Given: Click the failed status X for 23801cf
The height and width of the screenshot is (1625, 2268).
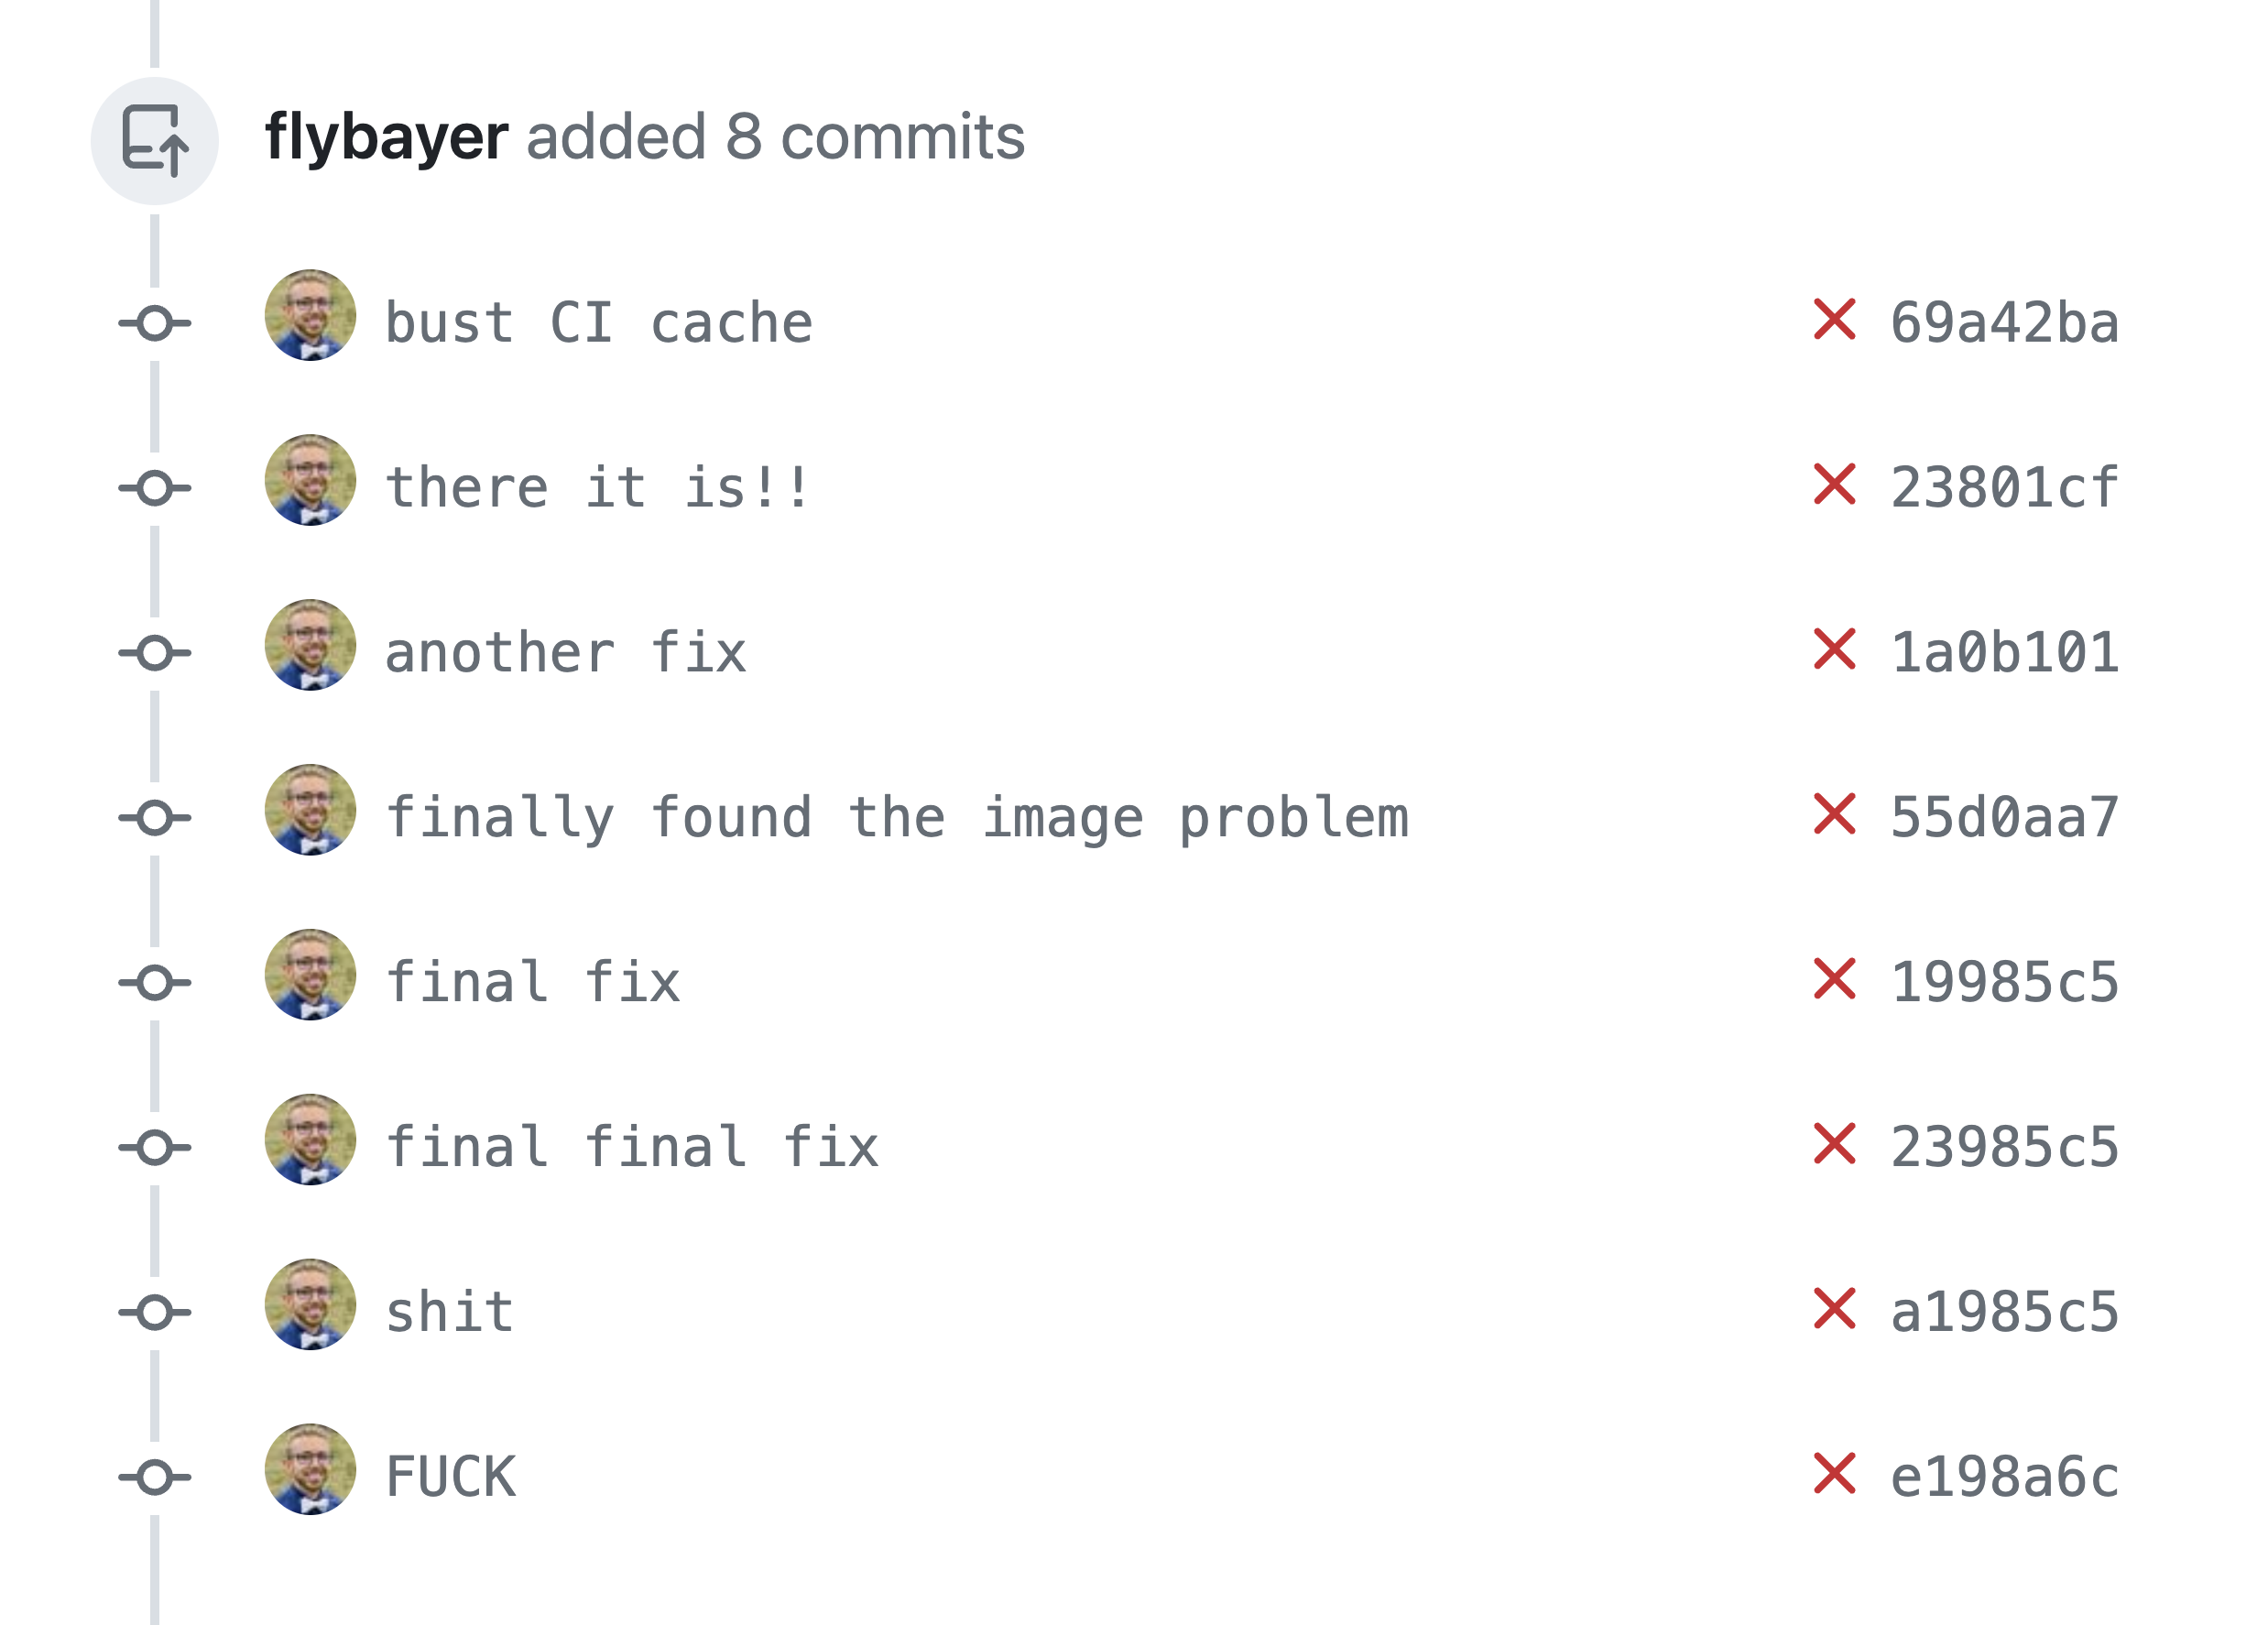Looking at the screenshot, I should (x=1834, y=485).
